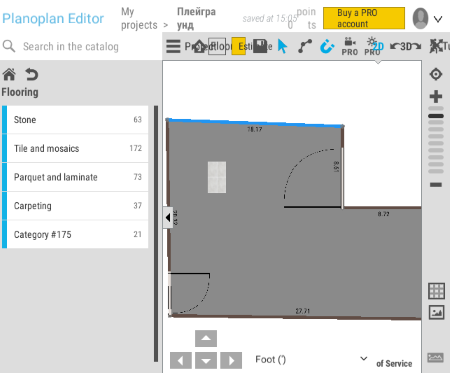450x373 pixels.
Task: Expand the account dropdown chevron
Action: pyautogui.click(x=438, y=19)
